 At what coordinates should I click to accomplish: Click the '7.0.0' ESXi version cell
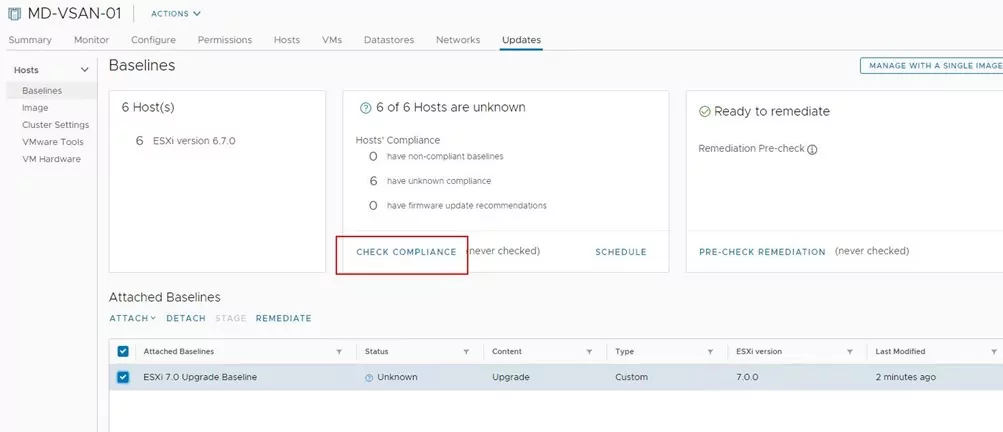(x=747, y=378)
